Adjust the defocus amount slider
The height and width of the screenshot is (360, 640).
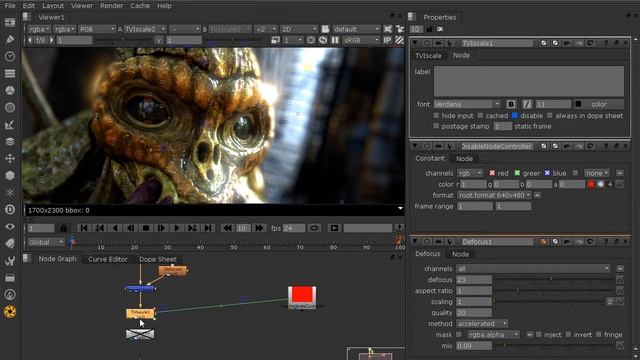tap(554, 280)
